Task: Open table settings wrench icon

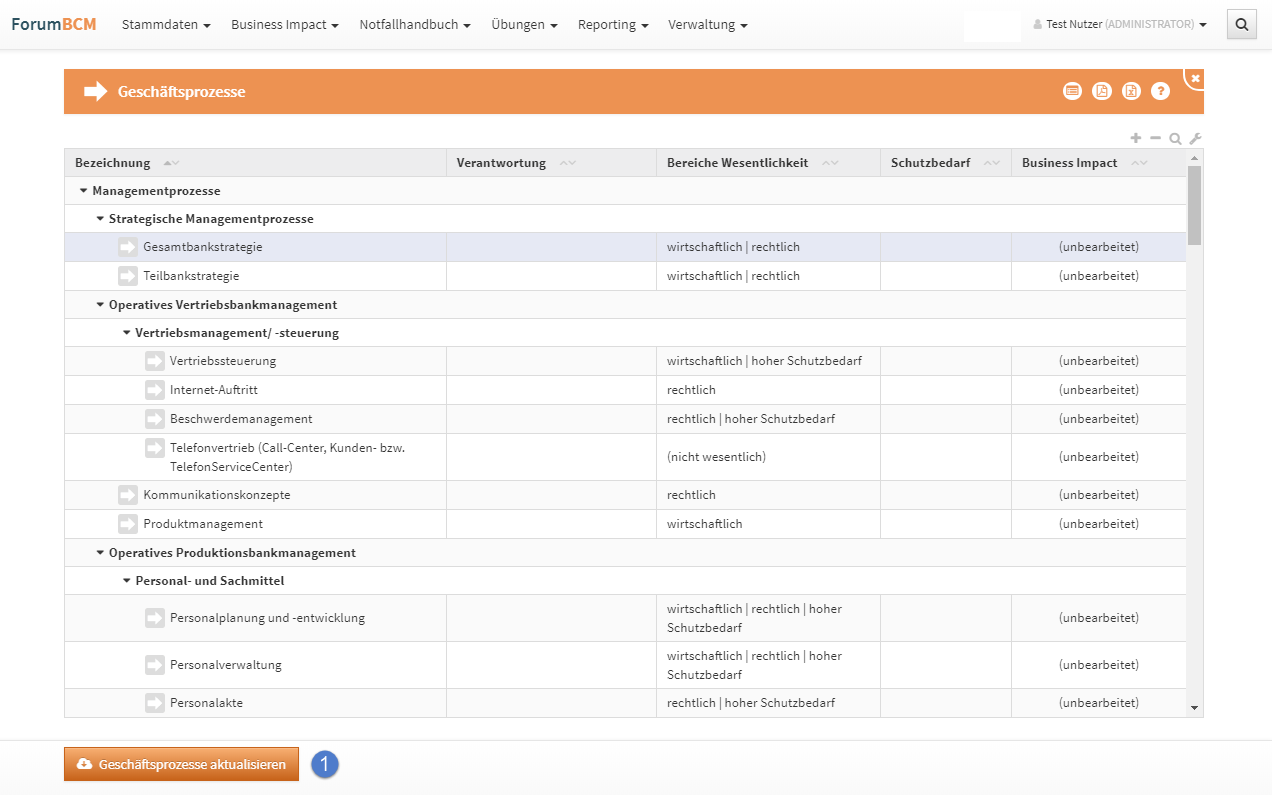Action: click(1195, 139)
